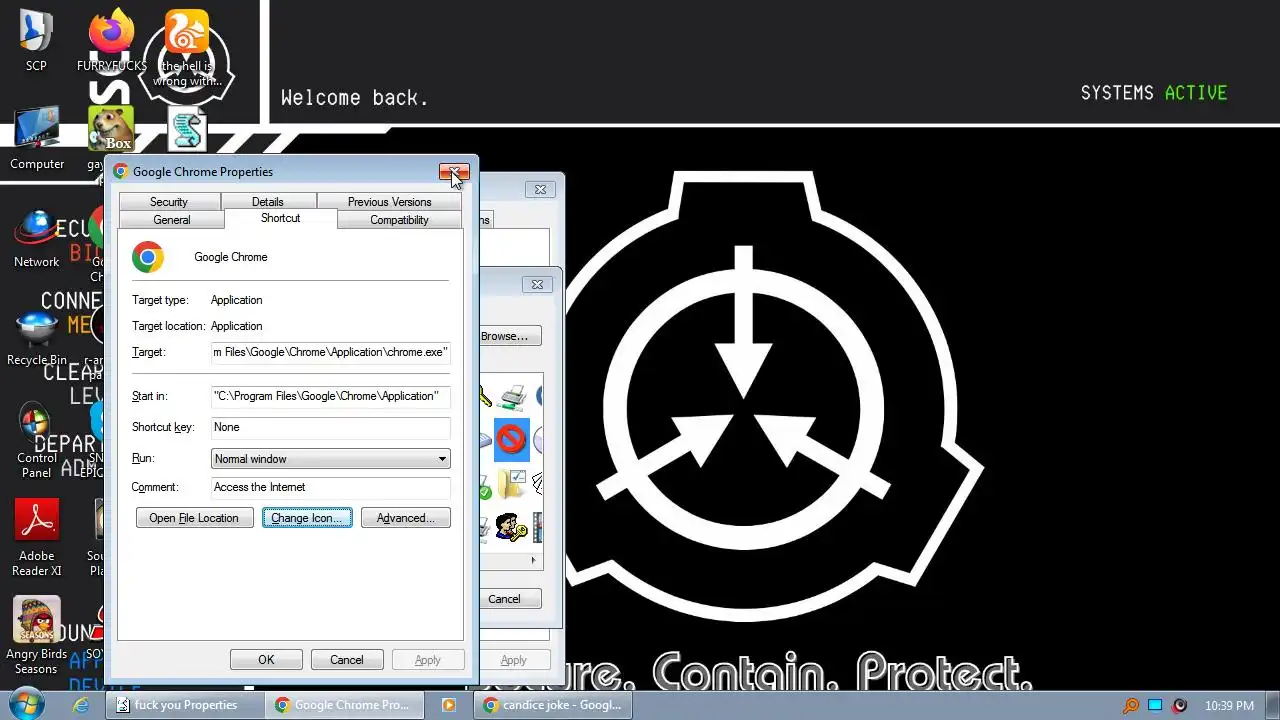Click the 10:39 PM taskbar clock
1280x720 pixels.
coord(1229,705)
